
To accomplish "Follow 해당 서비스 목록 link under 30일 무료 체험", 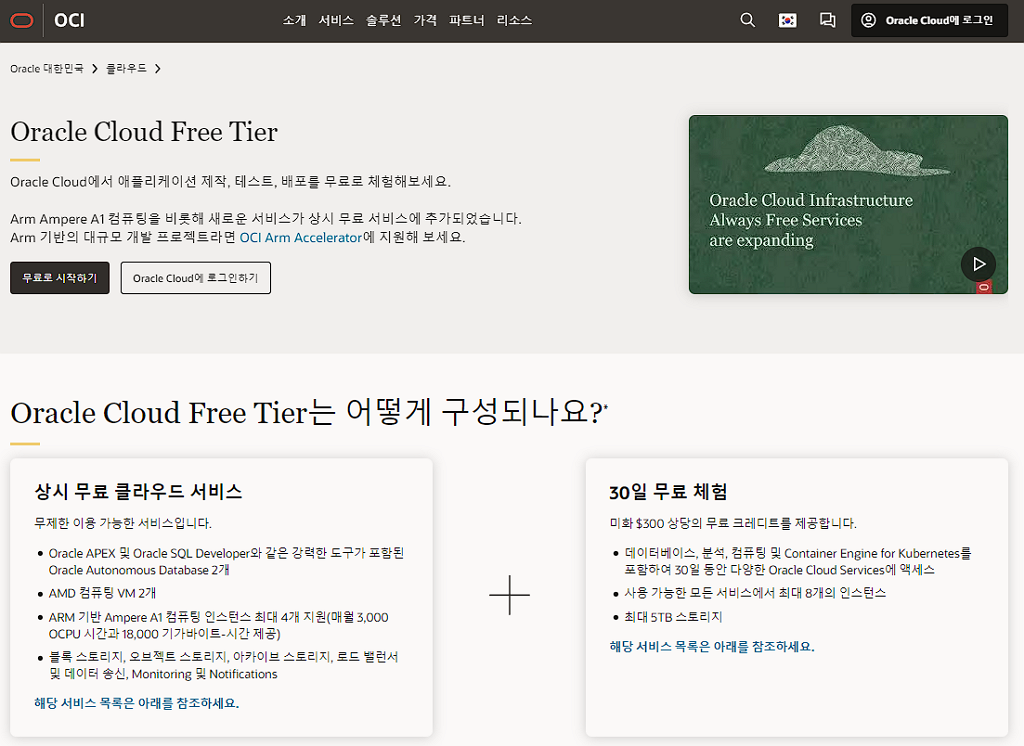I will pos(712,646).
